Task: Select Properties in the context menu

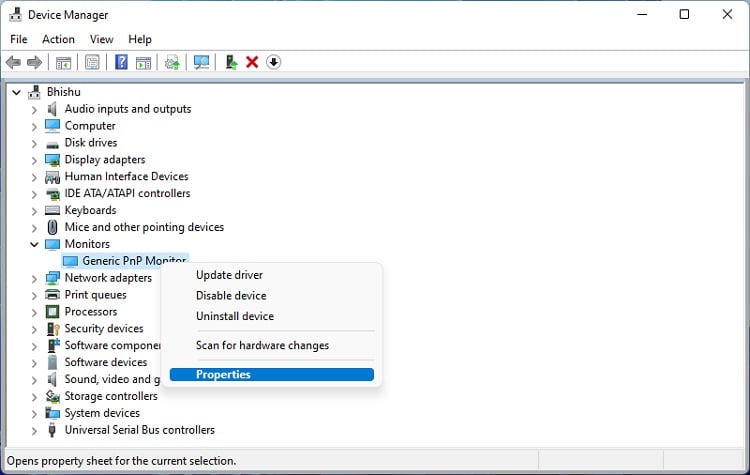Action: (x=271, y=375)
